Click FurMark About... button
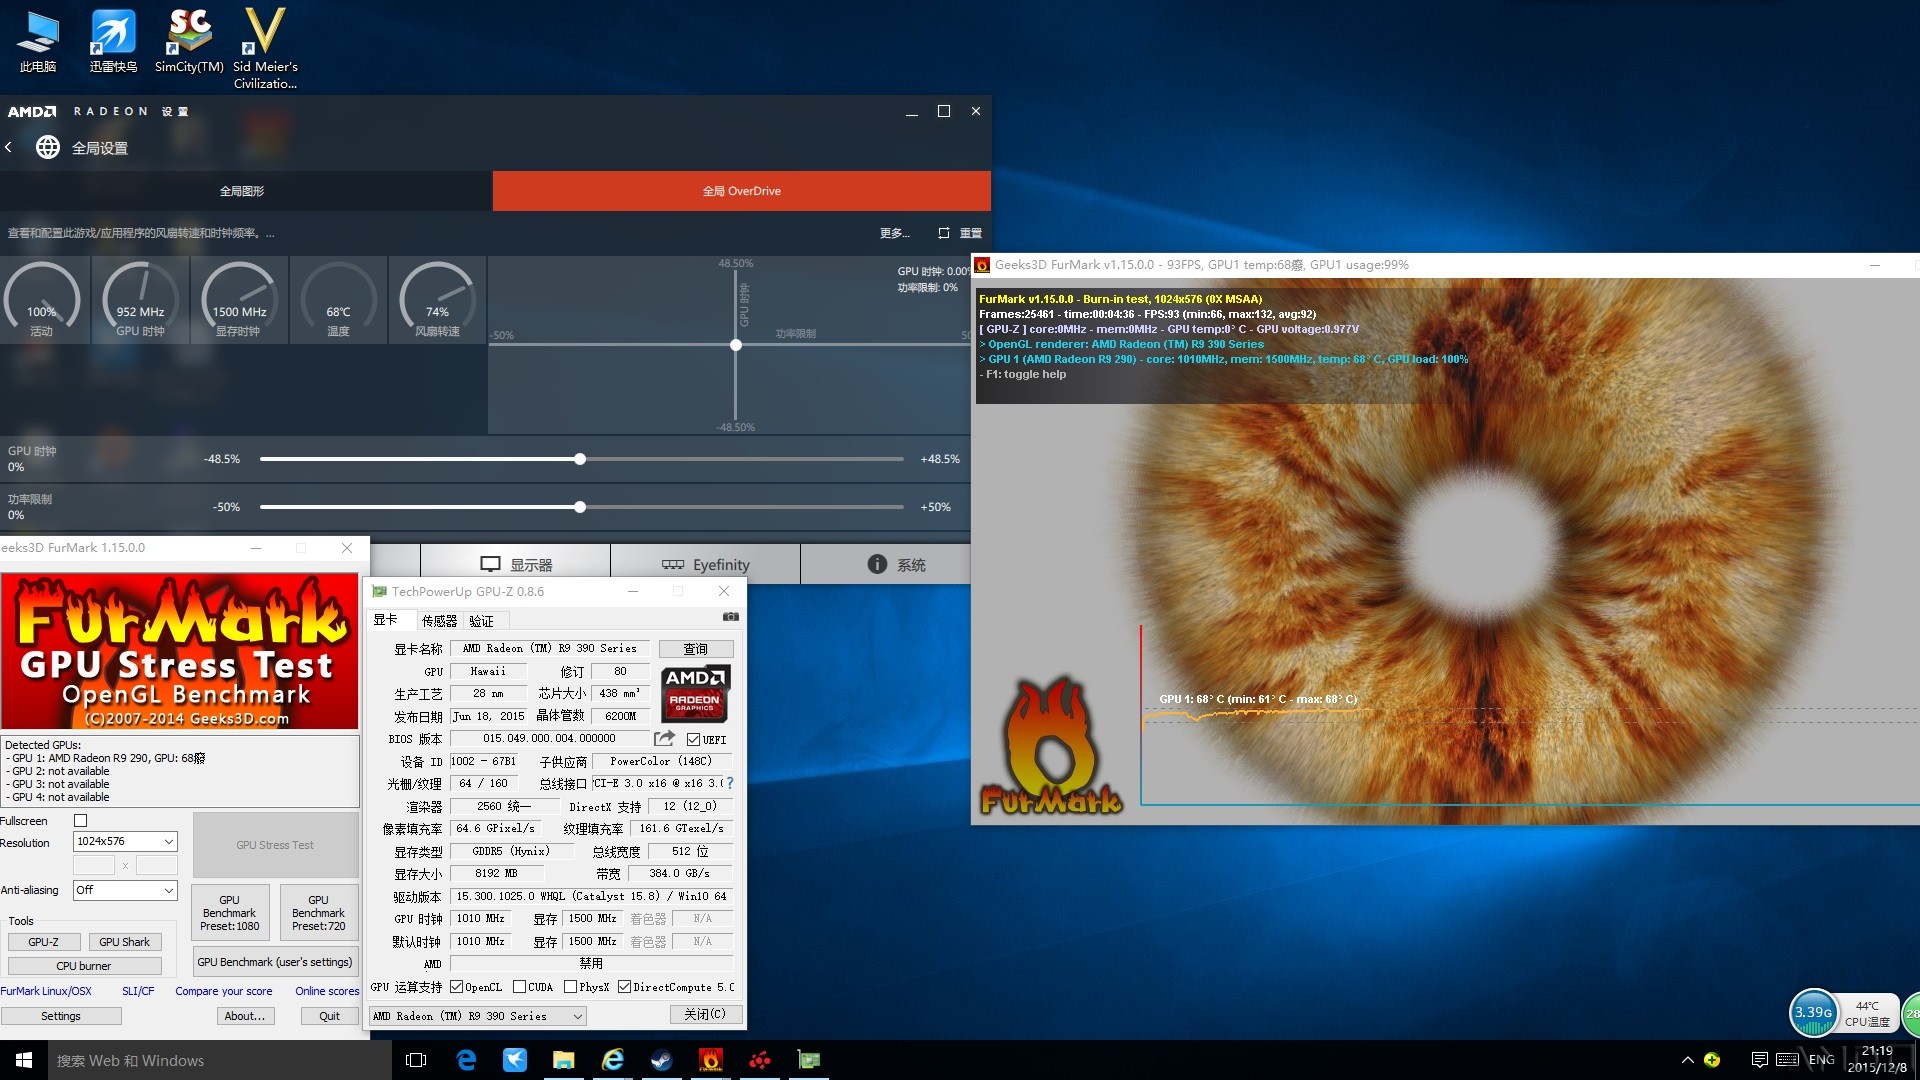 245,1016
